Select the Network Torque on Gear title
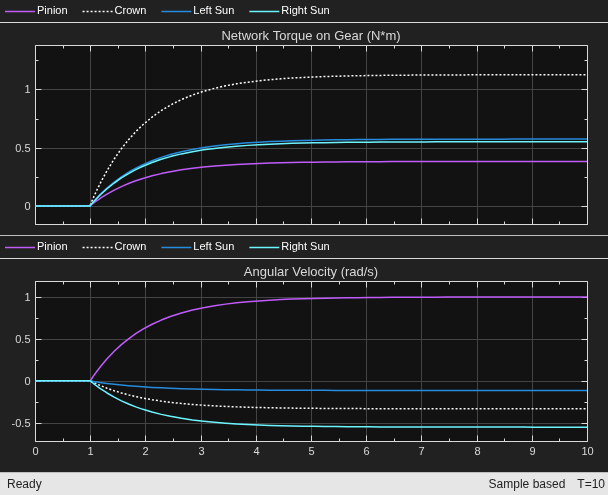This screenshot has height=495, width=608. tap(311, 36)
